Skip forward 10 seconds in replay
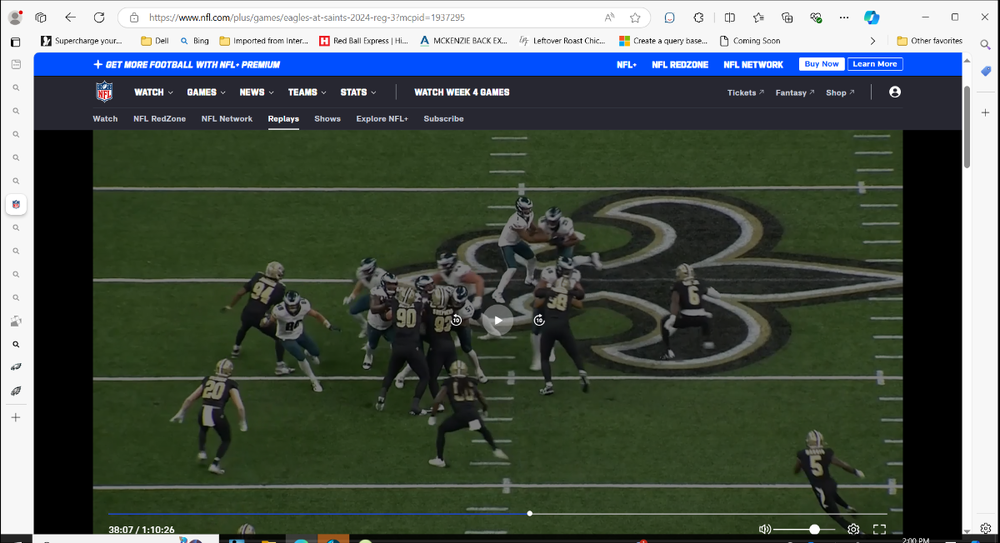This screenshot has height=543, width=1000. coord(539,320)
